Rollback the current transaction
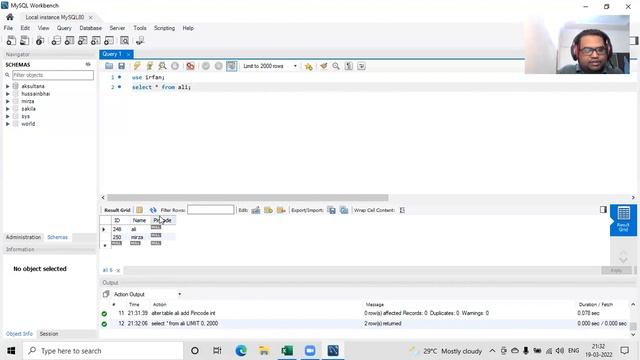Screen dimensions: 640x360 pos(218,66)
